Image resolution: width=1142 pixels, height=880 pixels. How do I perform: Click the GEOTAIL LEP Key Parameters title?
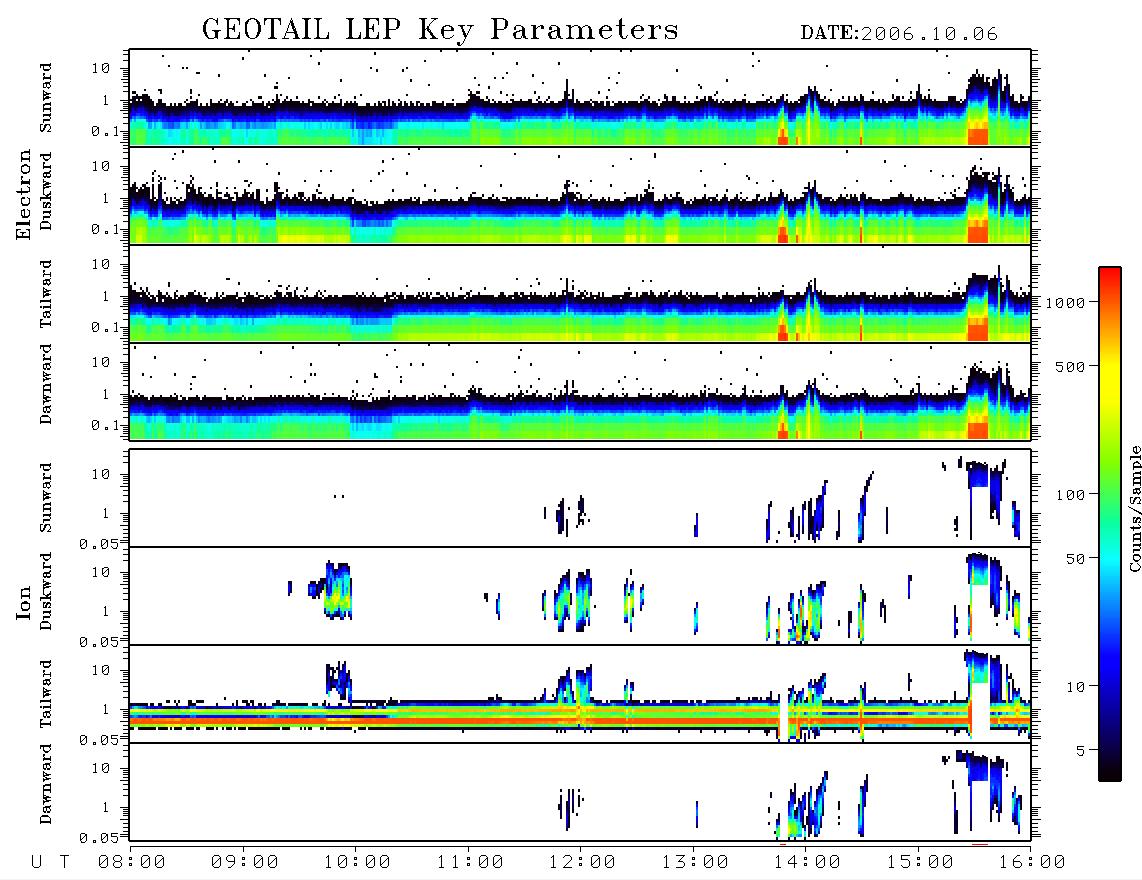[x=440, y=30]
